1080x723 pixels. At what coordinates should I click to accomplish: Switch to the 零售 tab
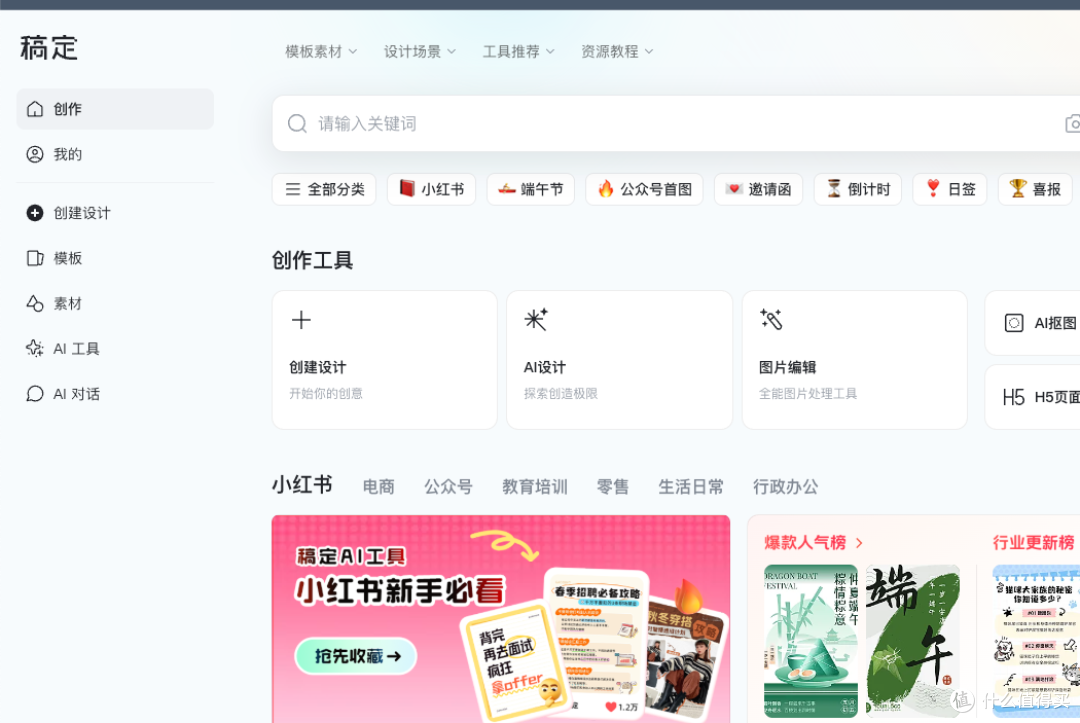coord(612,487)
